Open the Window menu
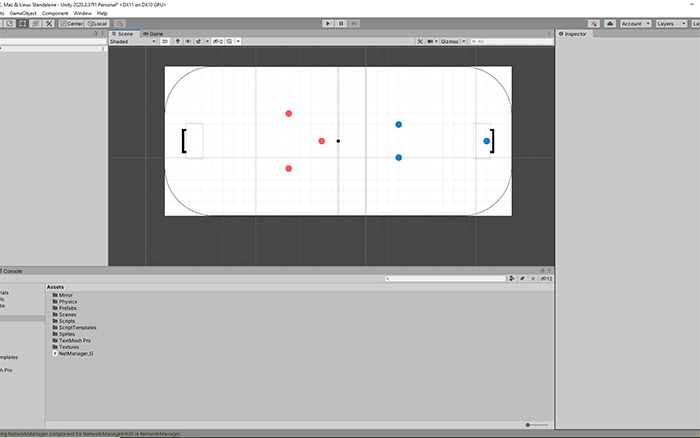The width and height of the screenshot is (700, 438). point(82,13)
